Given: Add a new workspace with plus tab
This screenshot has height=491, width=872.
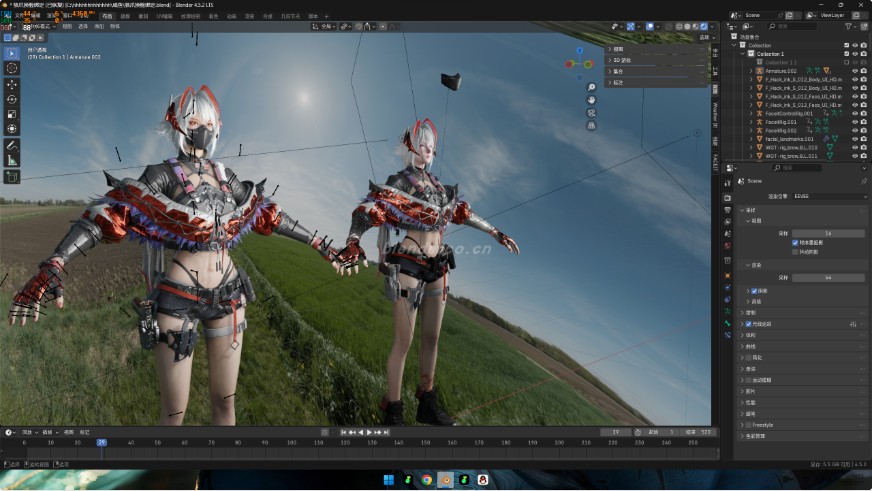Looking at the screenshot, I should (x=326, y=16).
